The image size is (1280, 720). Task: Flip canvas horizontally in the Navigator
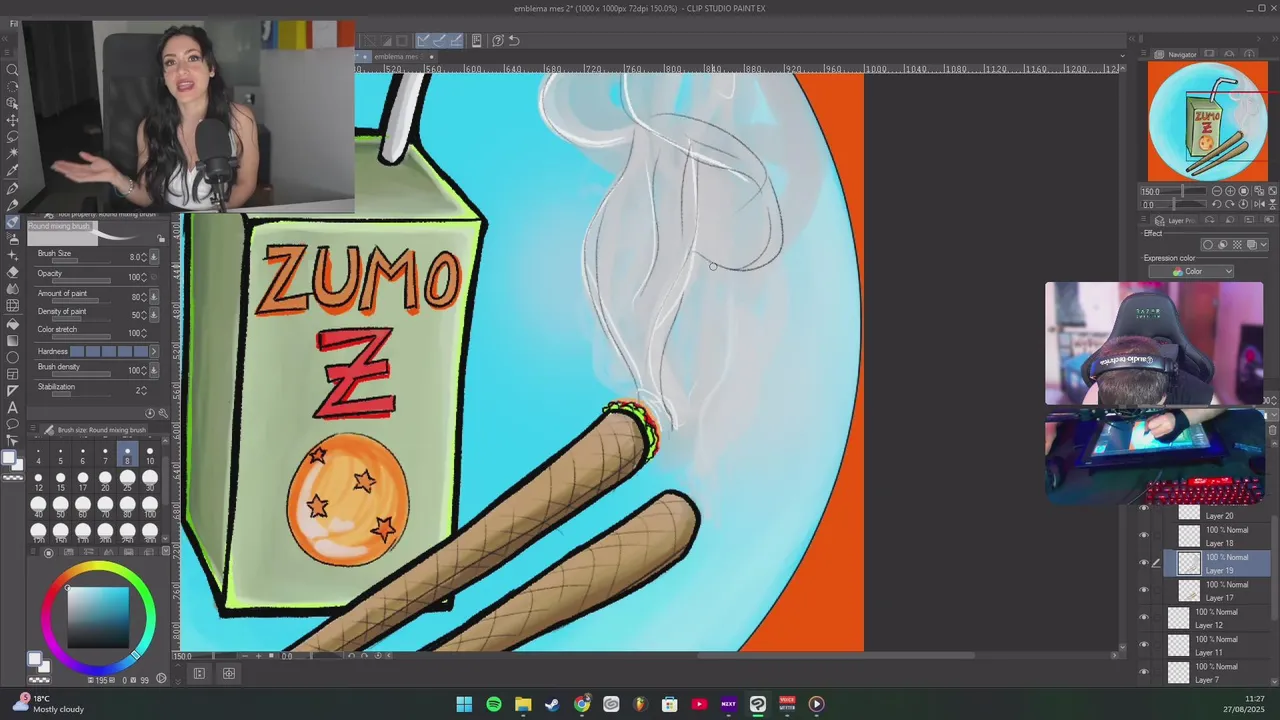pos(1258,204)
